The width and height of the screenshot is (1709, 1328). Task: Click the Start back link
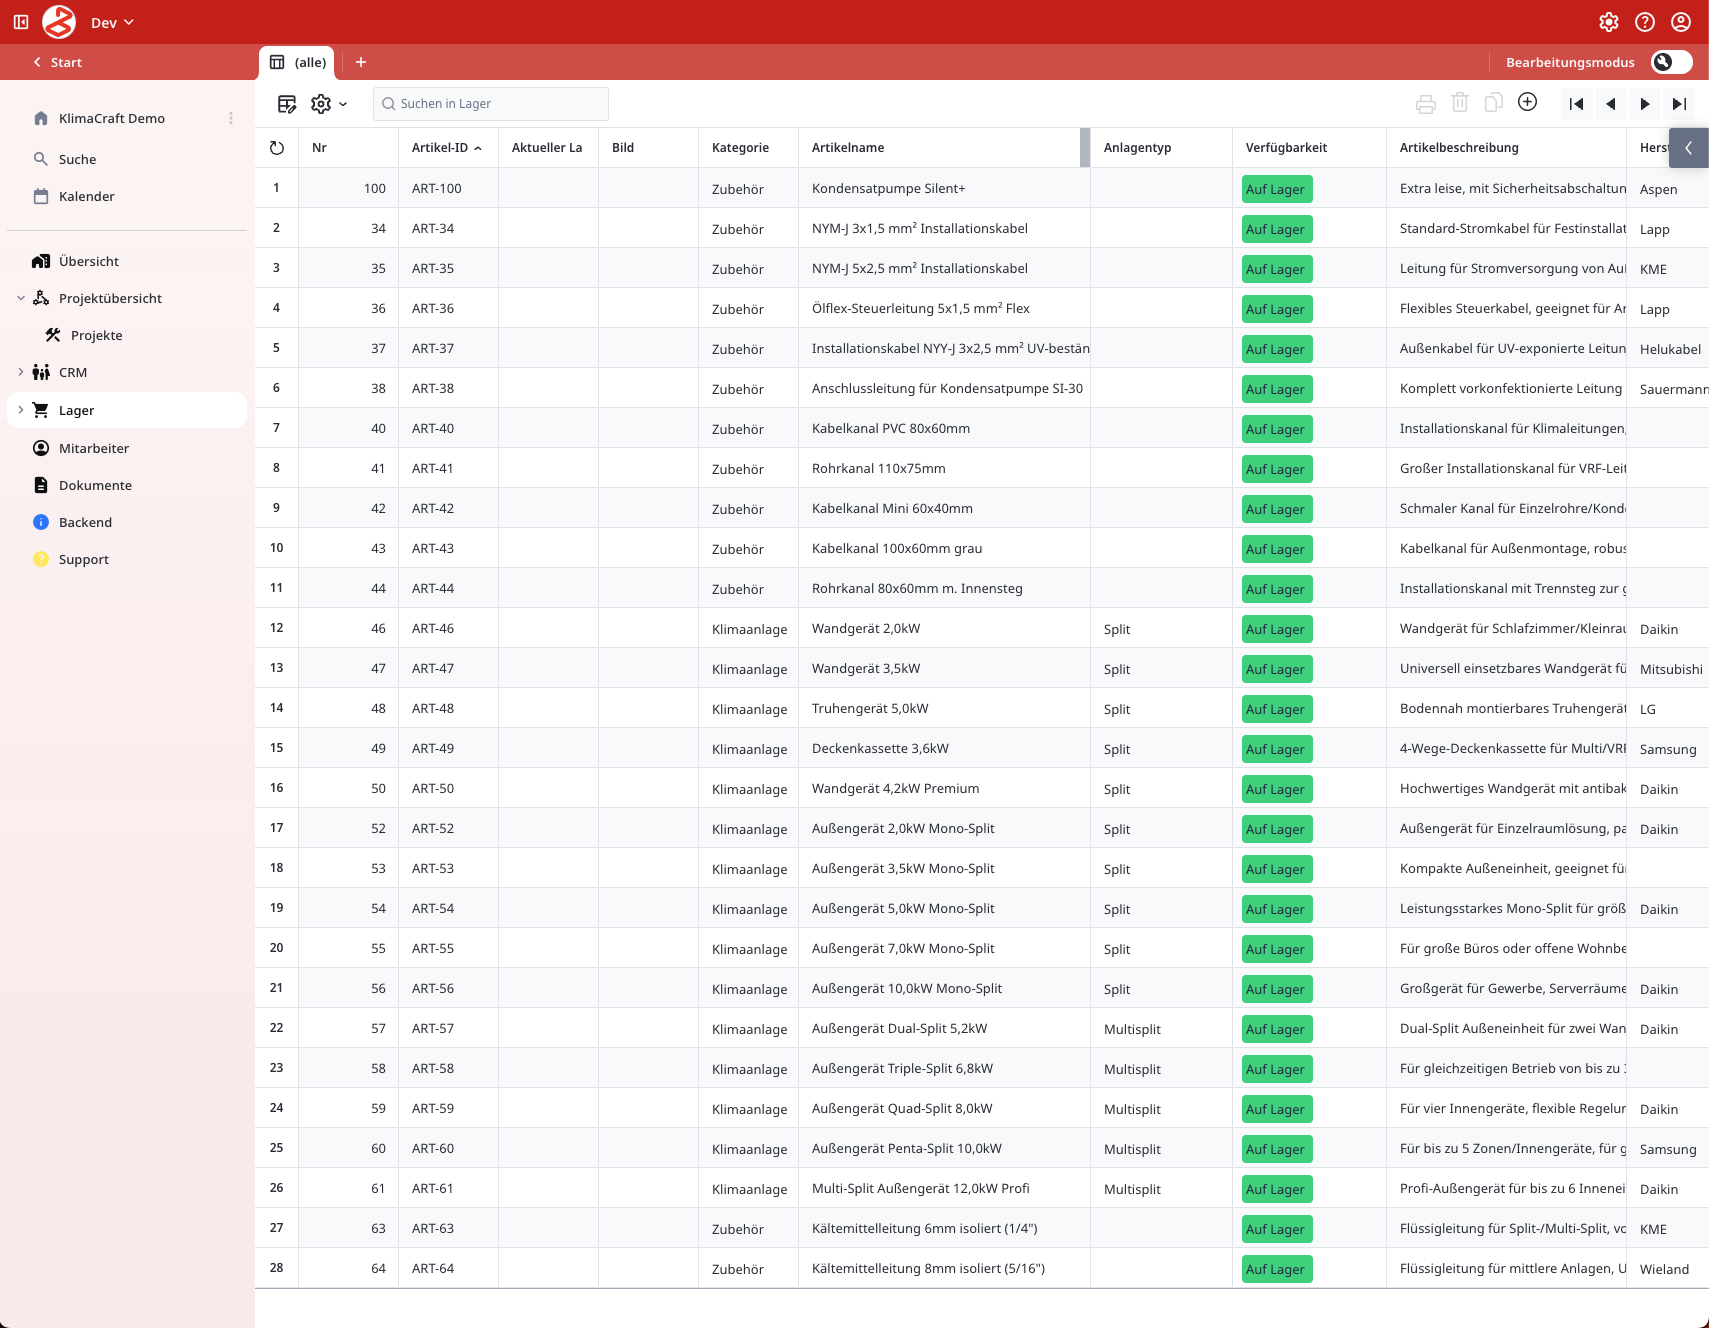[58, 62]
